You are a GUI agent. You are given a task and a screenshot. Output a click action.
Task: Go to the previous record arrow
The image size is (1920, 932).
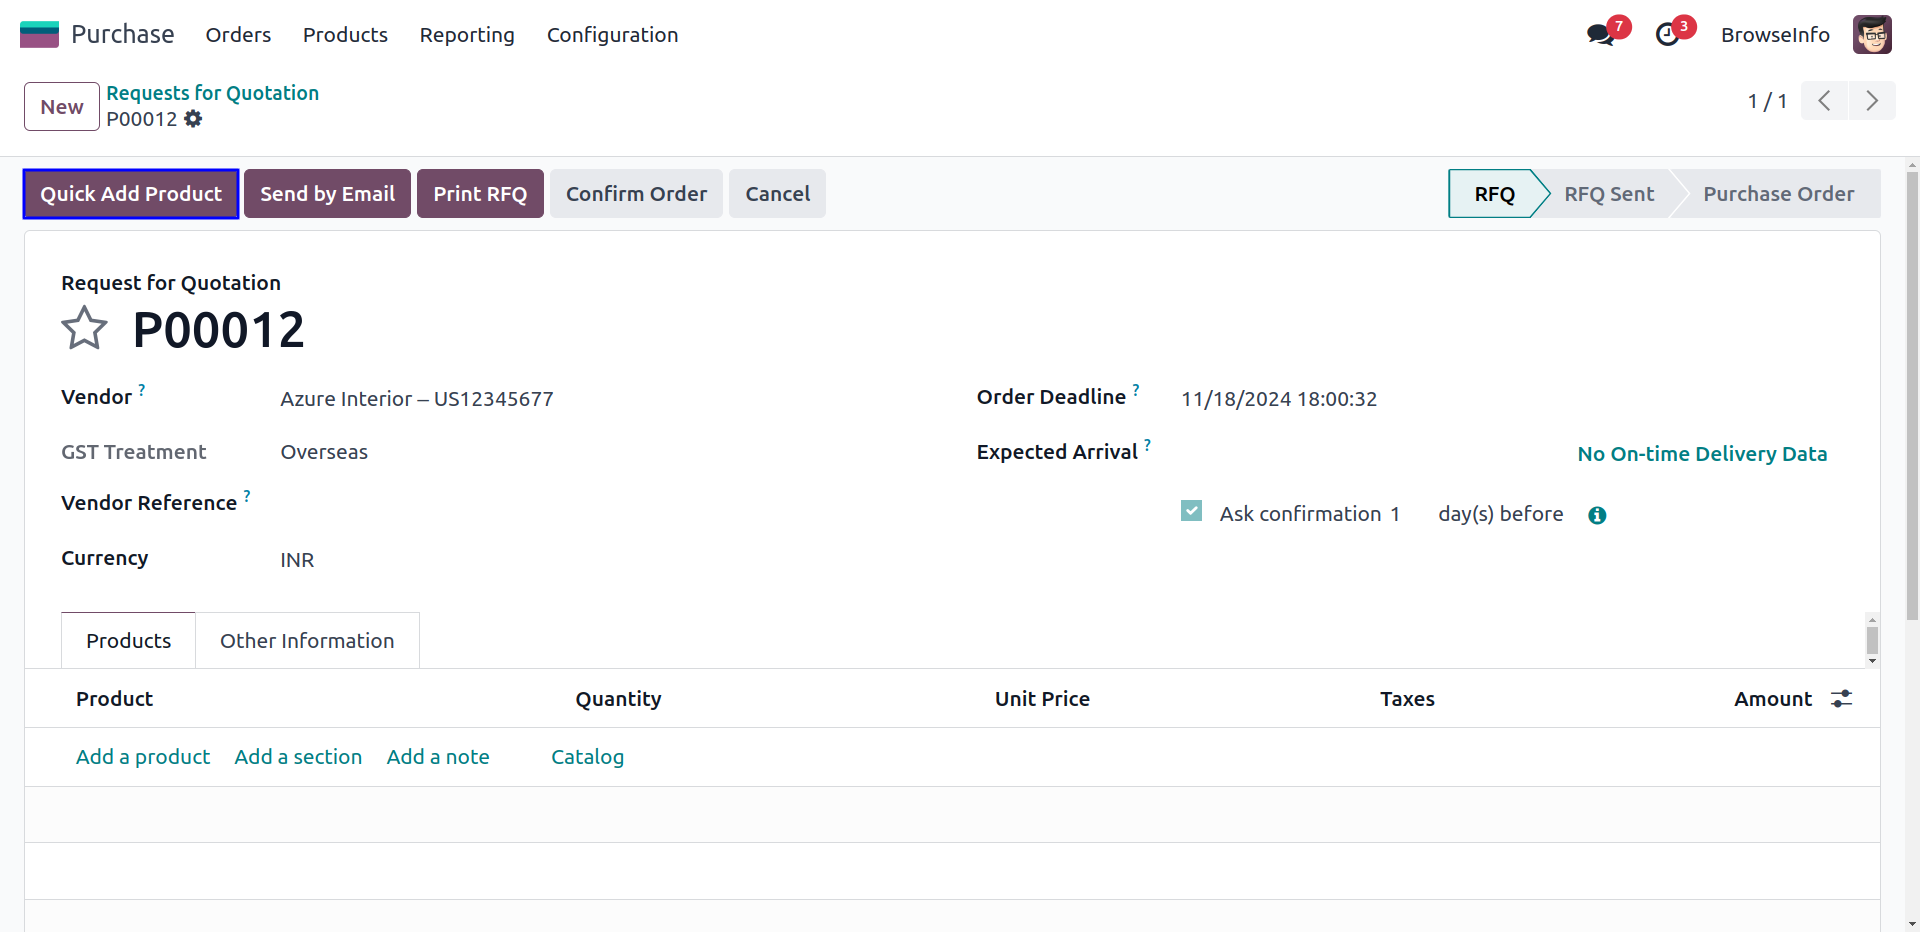click(1824, 101)
